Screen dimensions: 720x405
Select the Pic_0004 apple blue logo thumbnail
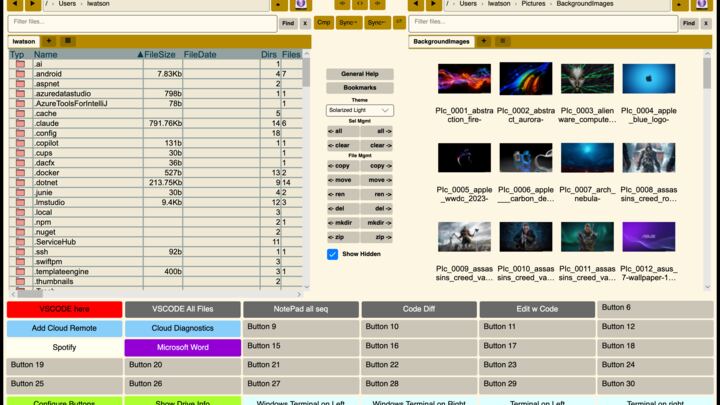pyautogui.click(x=648, y=79)
